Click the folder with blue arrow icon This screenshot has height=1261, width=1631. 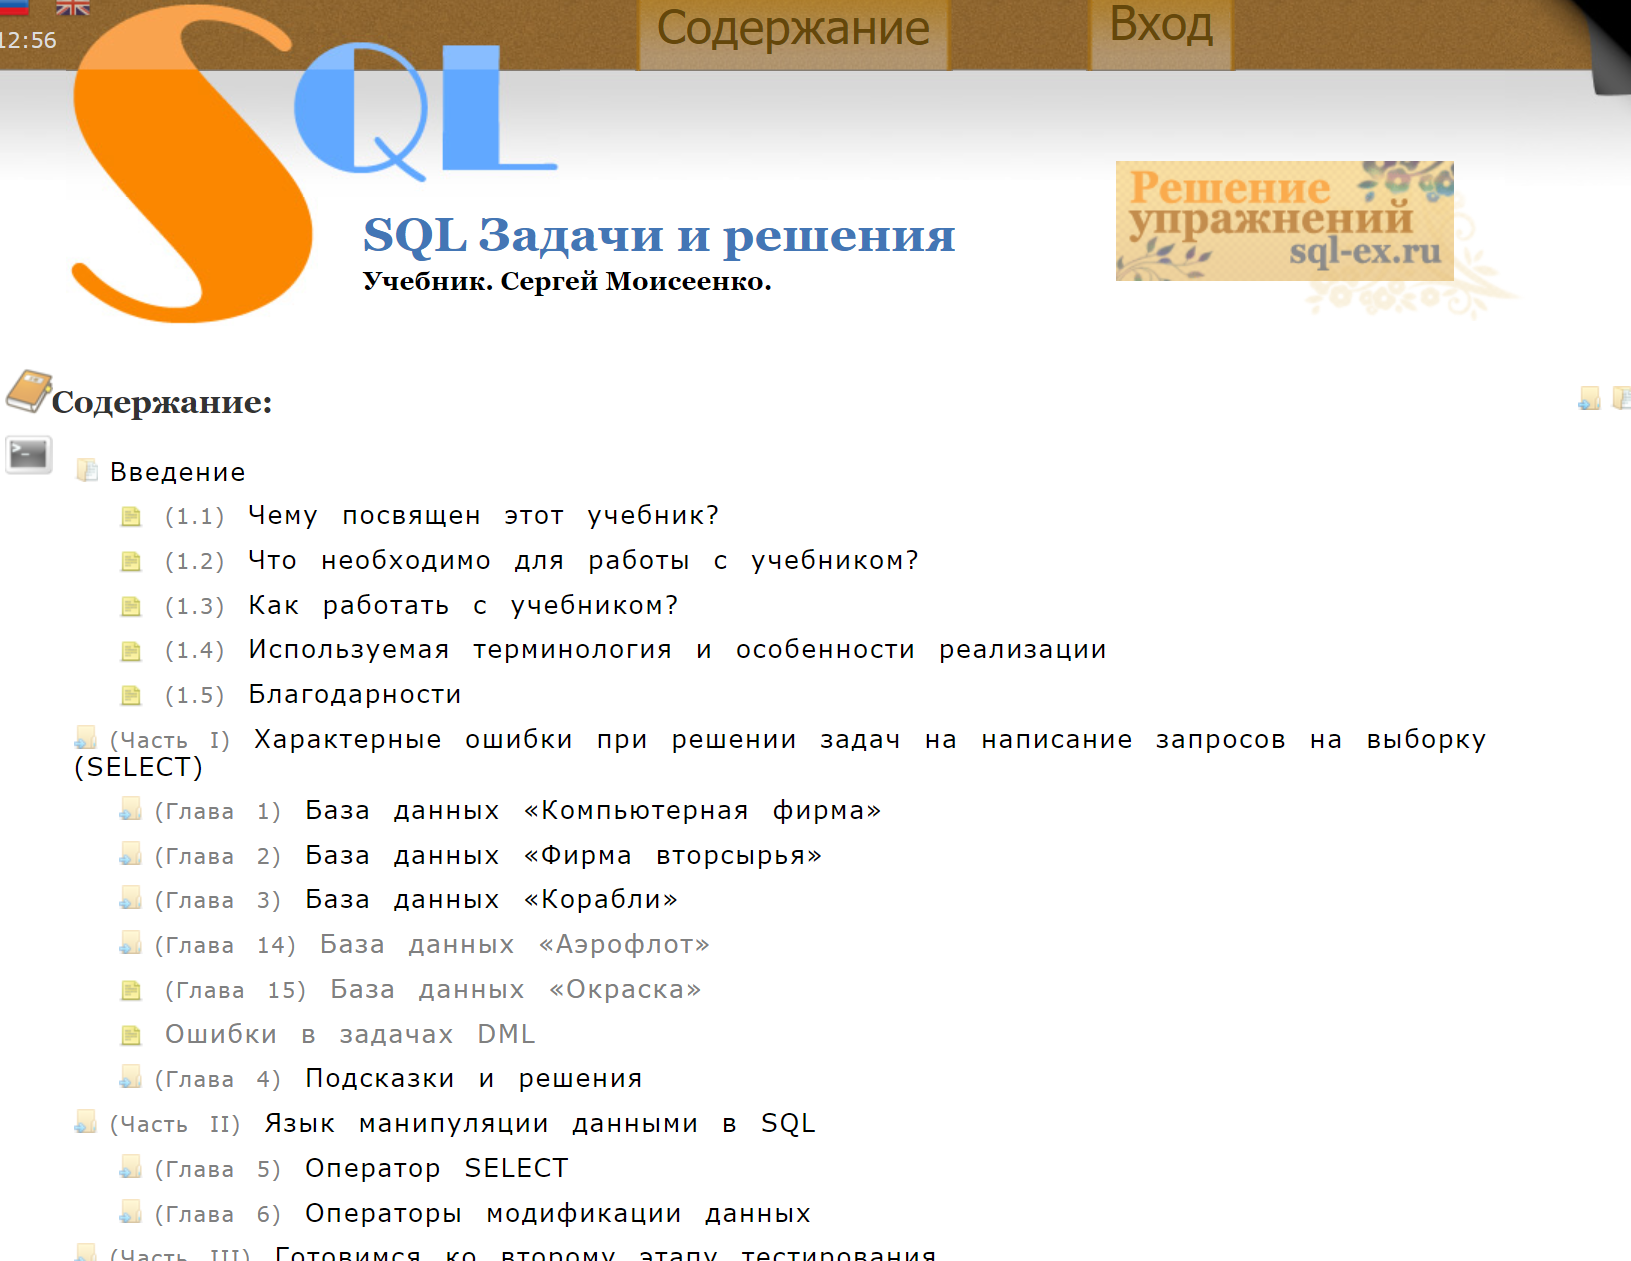pos(1588,399)
